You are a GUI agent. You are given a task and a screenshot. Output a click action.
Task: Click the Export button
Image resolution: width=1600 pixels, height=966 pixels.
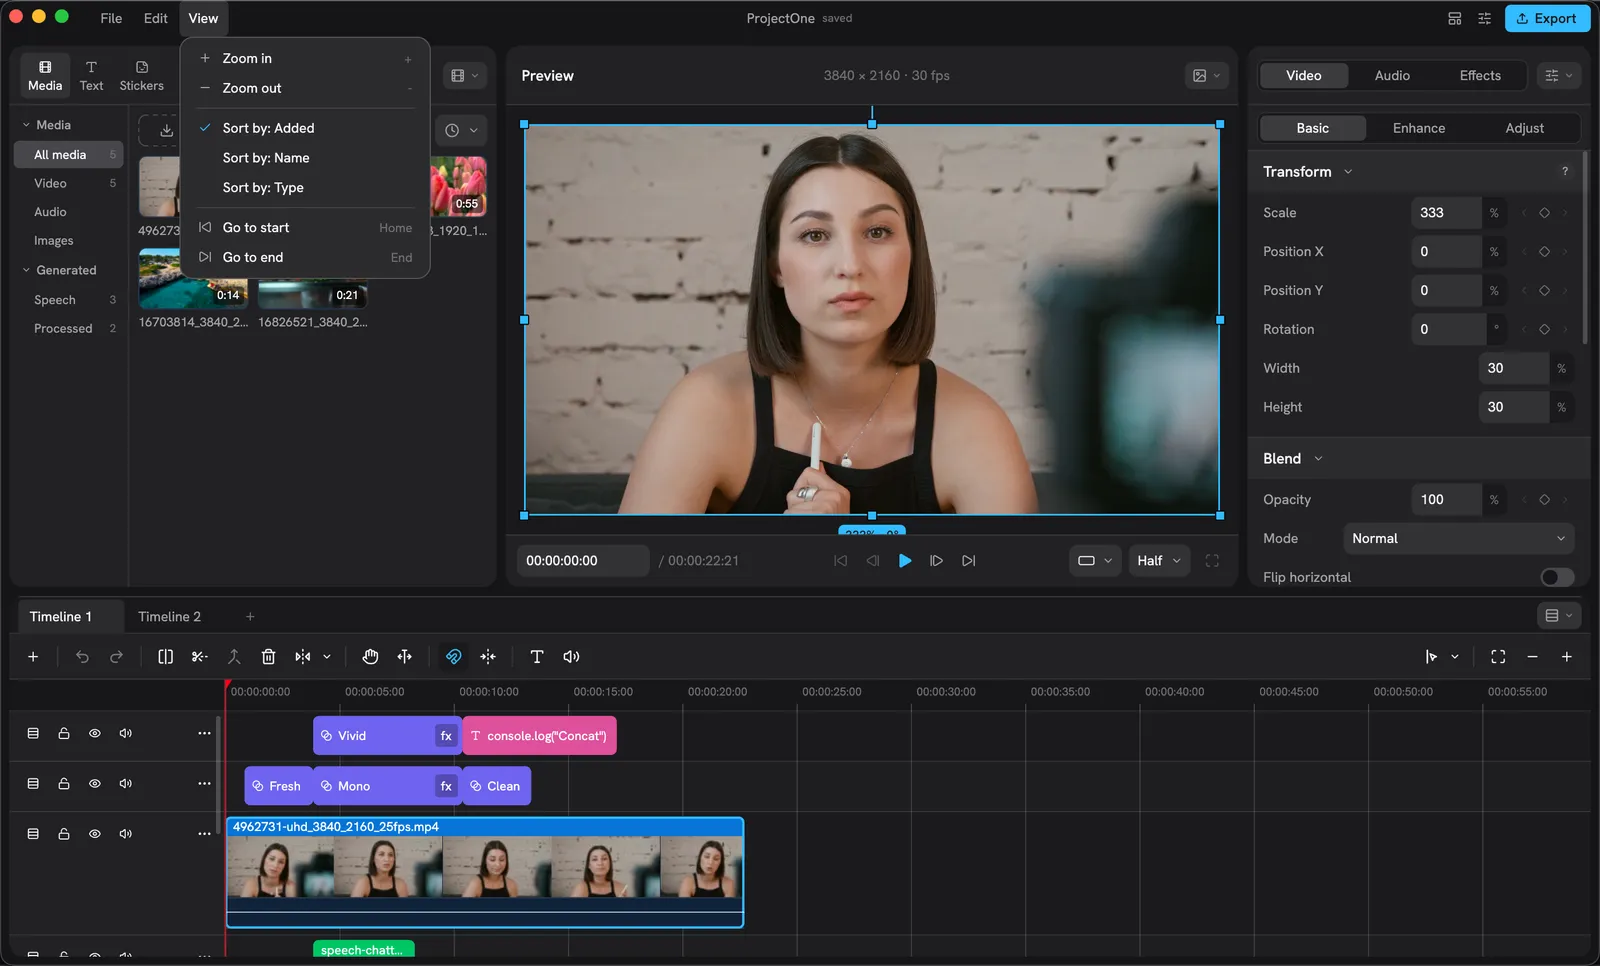1547,18
